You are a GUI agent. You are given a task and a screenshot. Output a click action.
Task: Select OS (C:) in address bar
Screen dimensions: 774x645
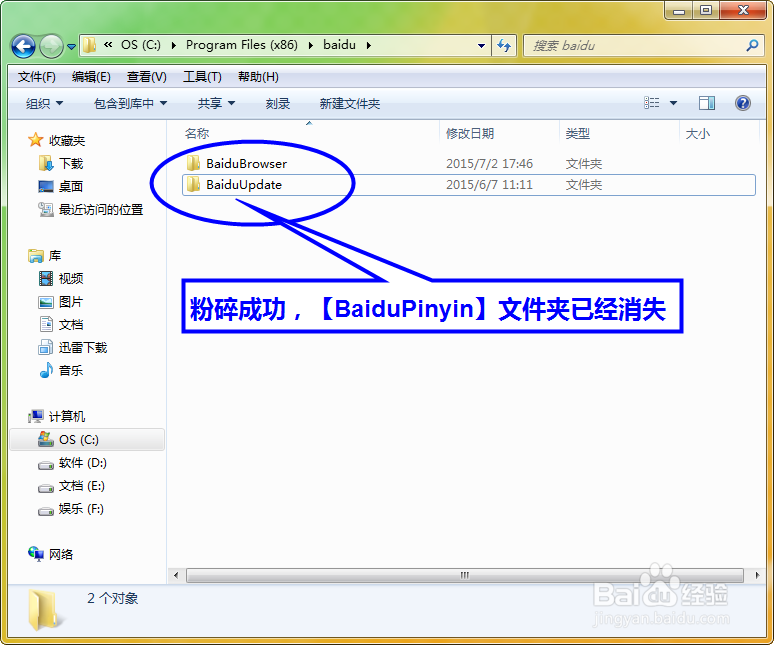[141, 45]
